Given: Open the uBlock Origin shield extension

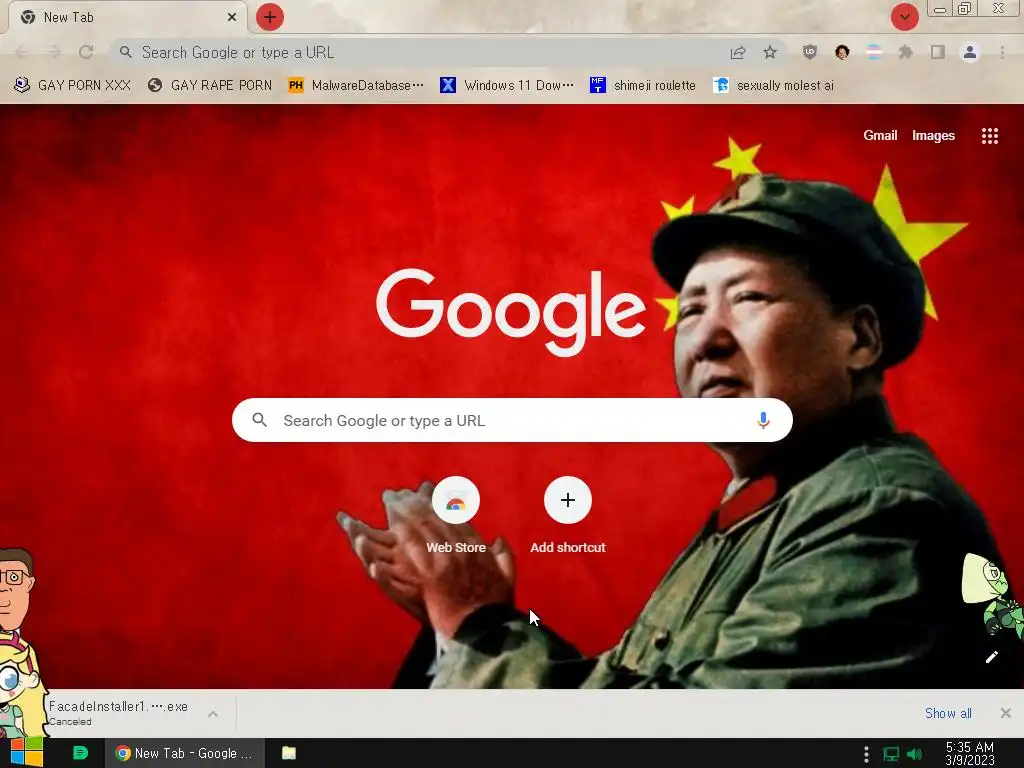Looking at the screenshot, I should point(810,52).
